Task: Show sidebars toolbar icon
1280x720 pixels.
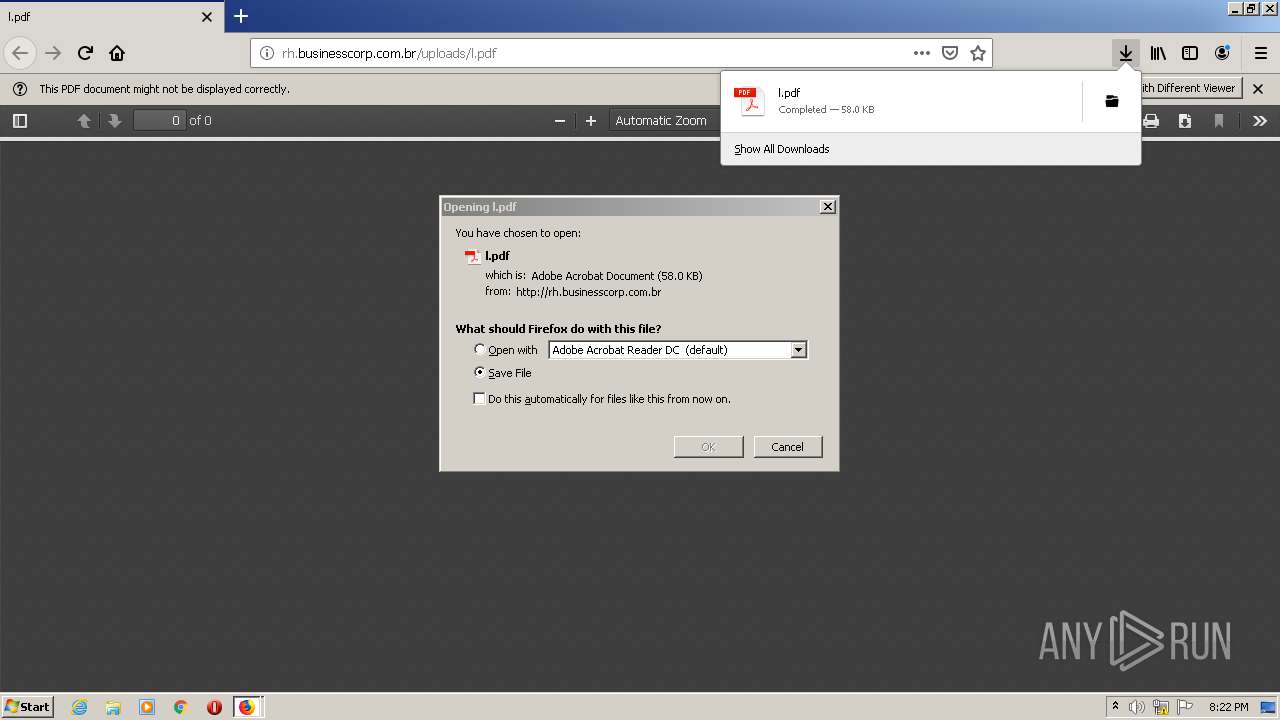Action: point(1190,53)
